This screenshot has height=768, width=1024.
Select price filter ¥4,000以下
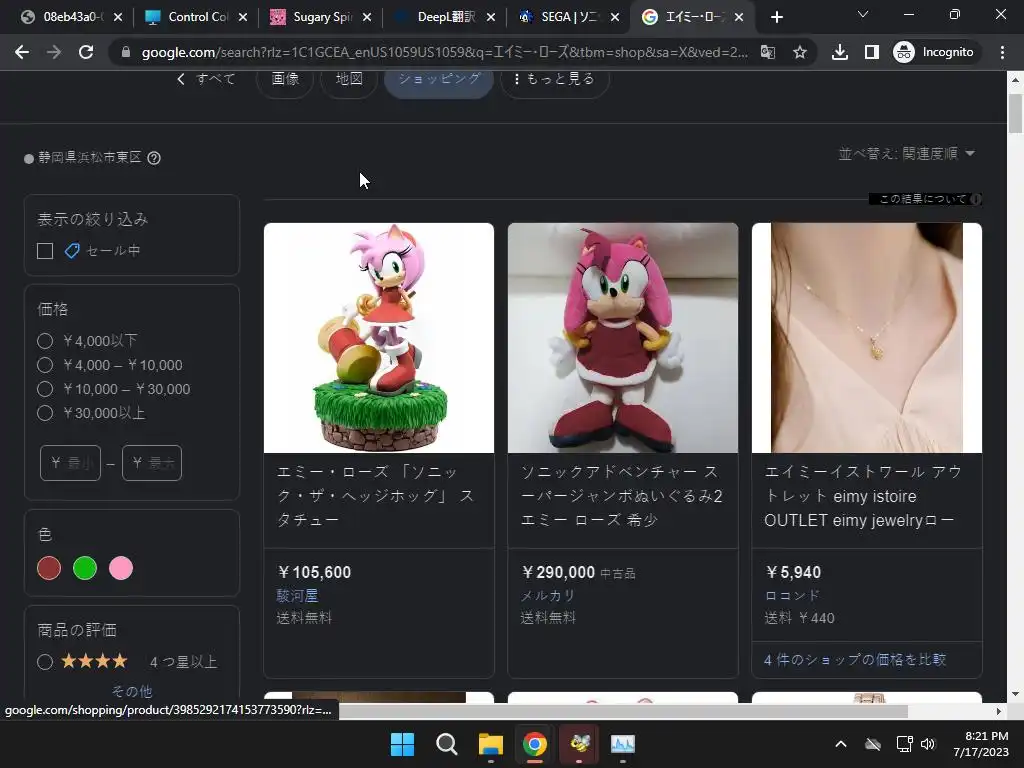coord(45,341)
